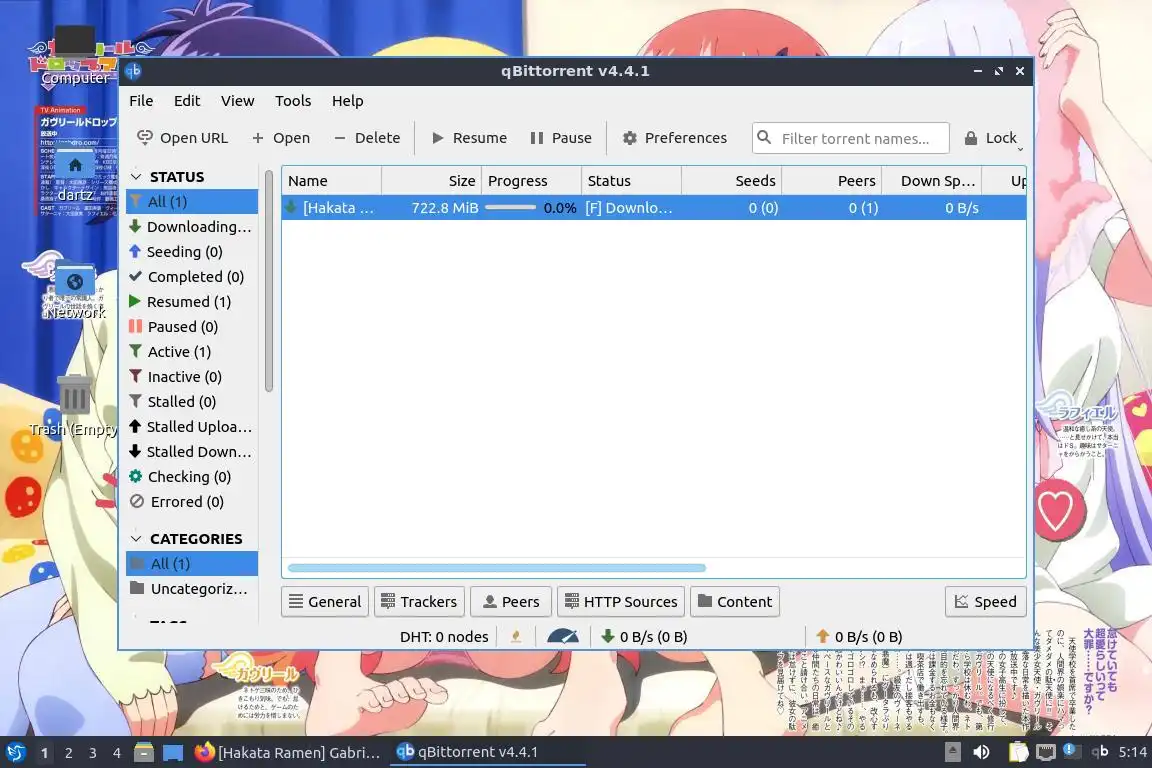Click the sidebar vertical scrollbar

pos(269,281)
